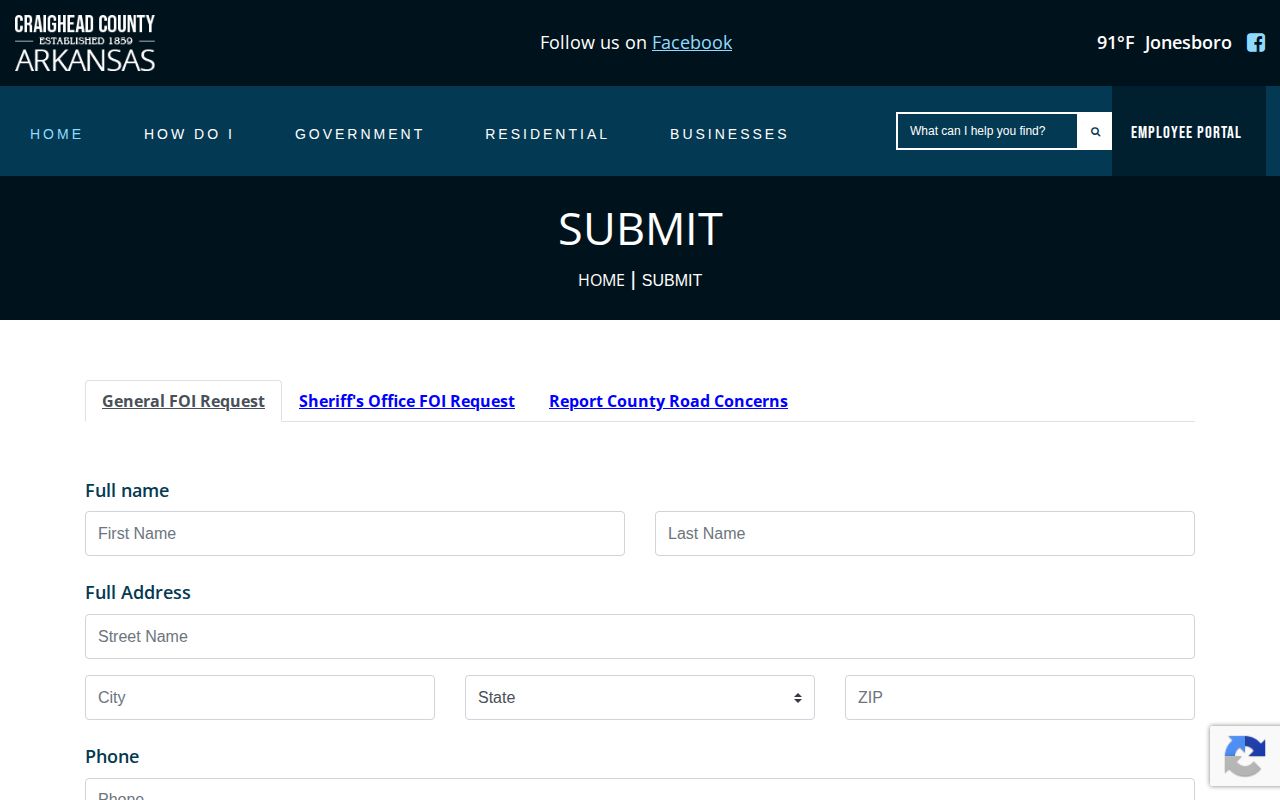Click the search magnifier button
Image resolution: width=1280 pixels, height=800 pixels.
tap(1095, 131)
